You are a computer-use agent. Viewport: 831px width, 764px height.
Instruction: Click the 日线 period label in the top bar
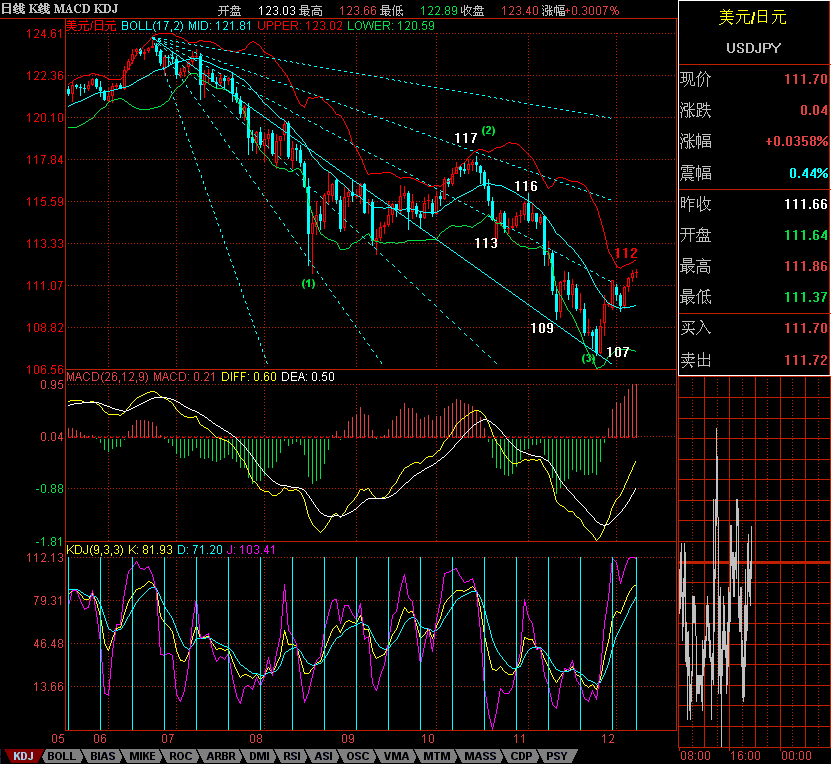click(x=13, y=9)
